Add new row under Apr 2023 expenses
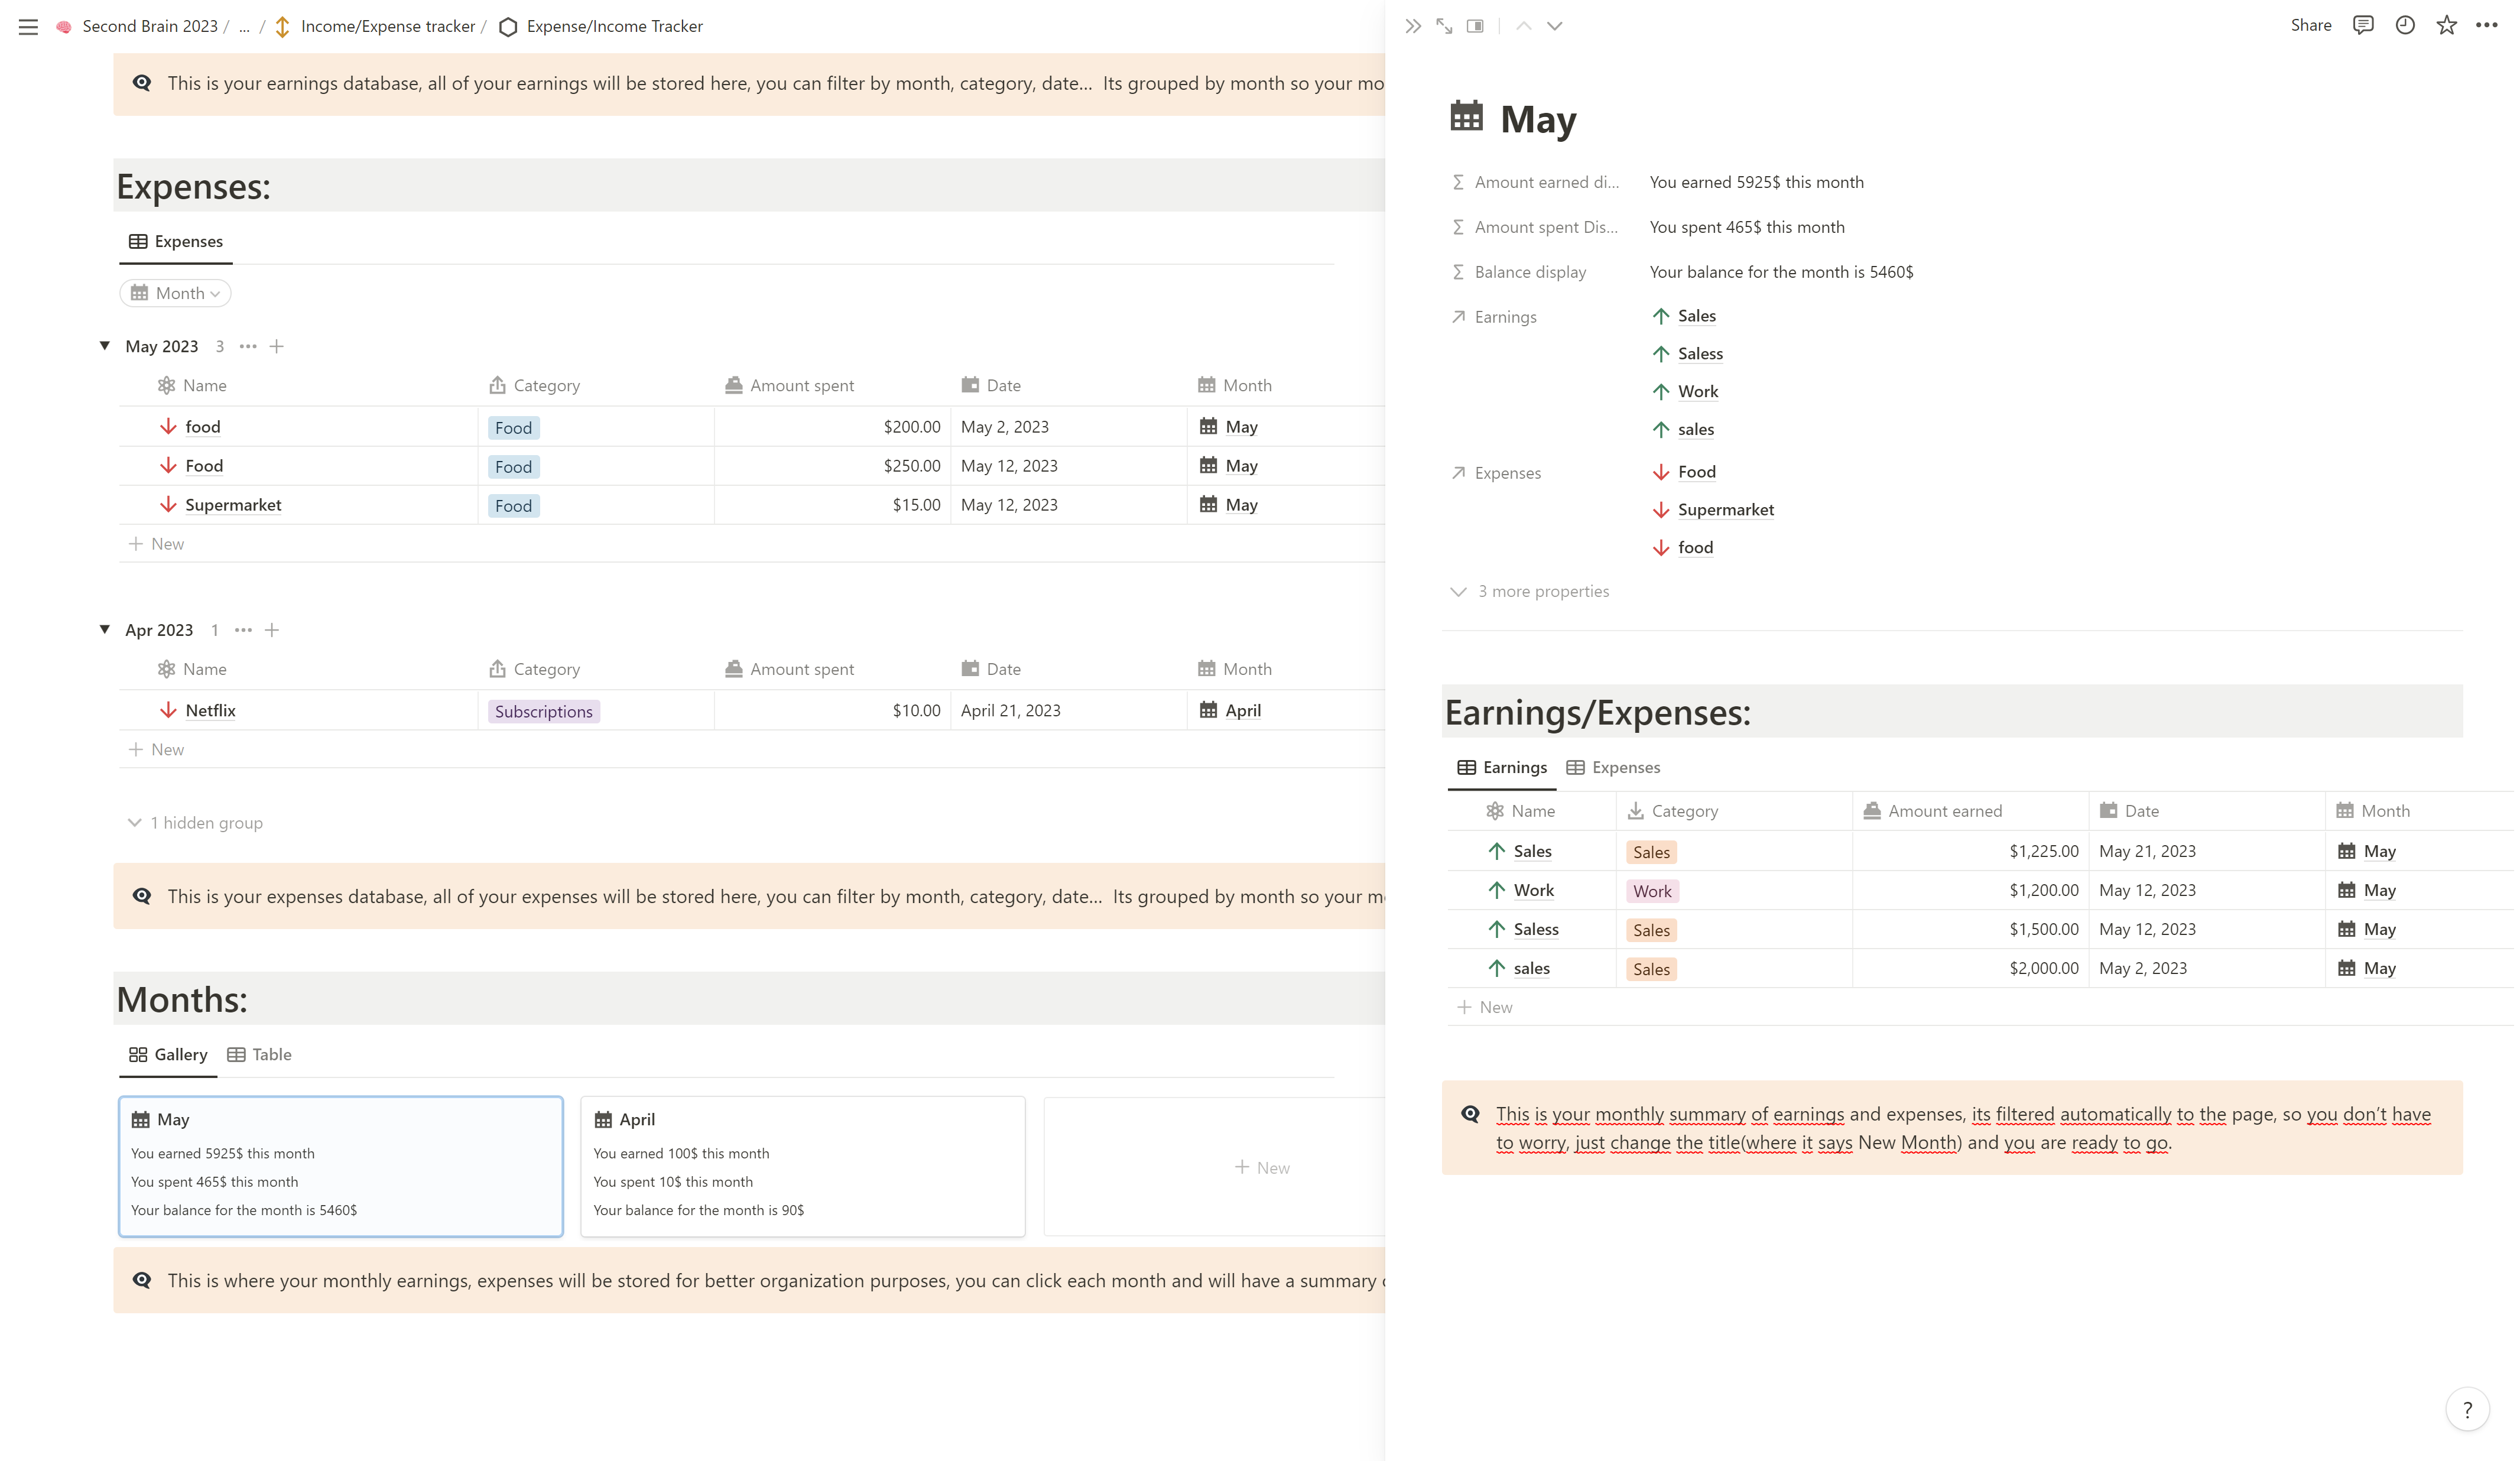 (157, 750)
